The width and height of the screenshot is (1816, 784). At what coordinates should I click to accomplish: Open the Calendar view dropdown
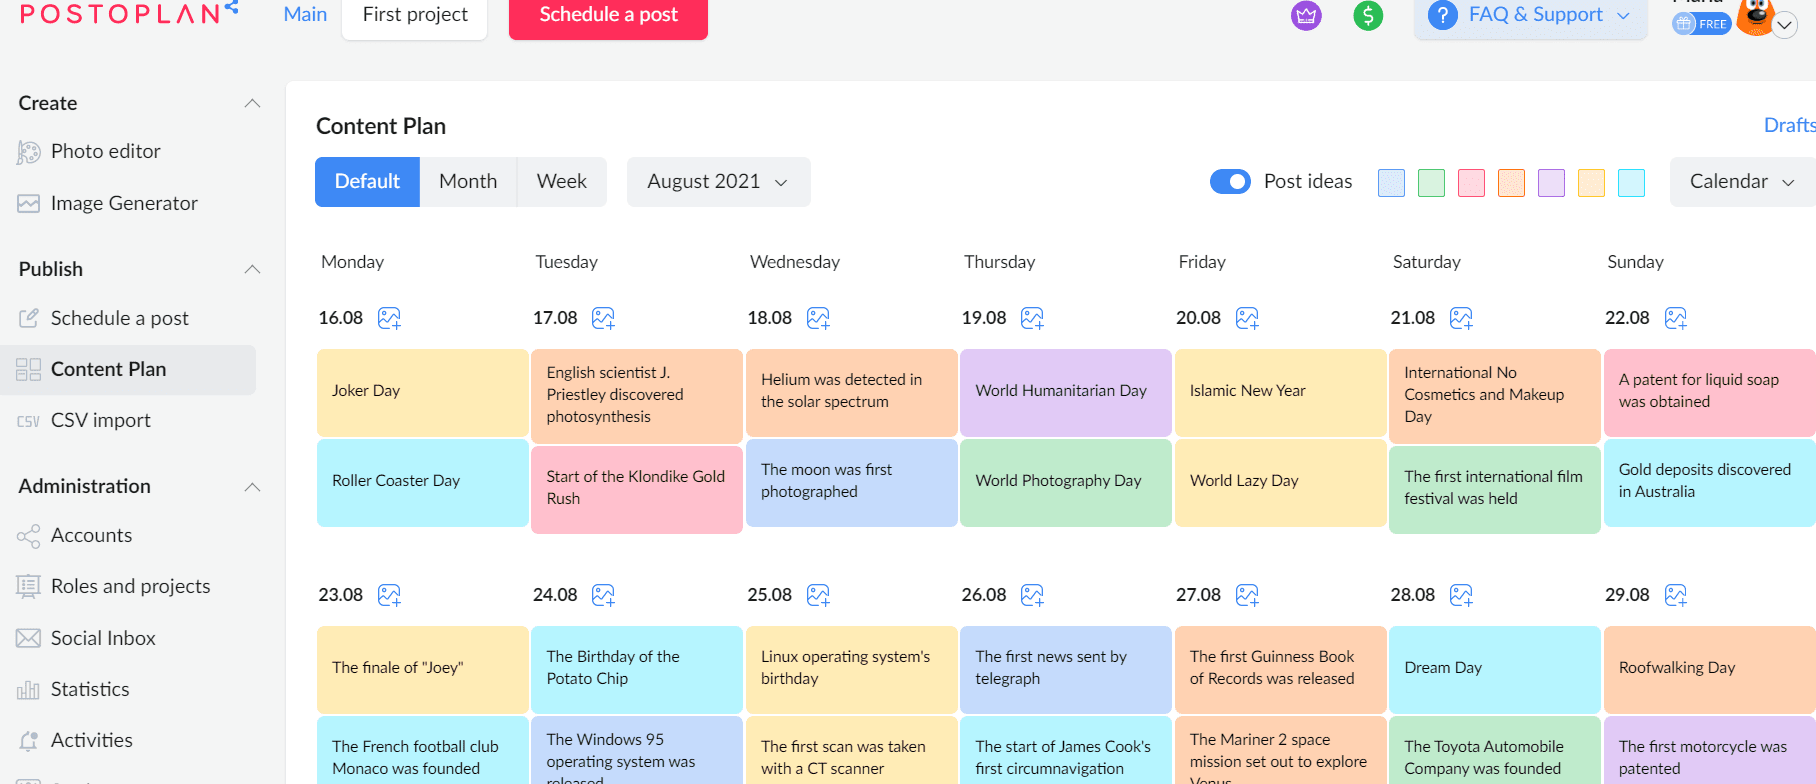1742,182
